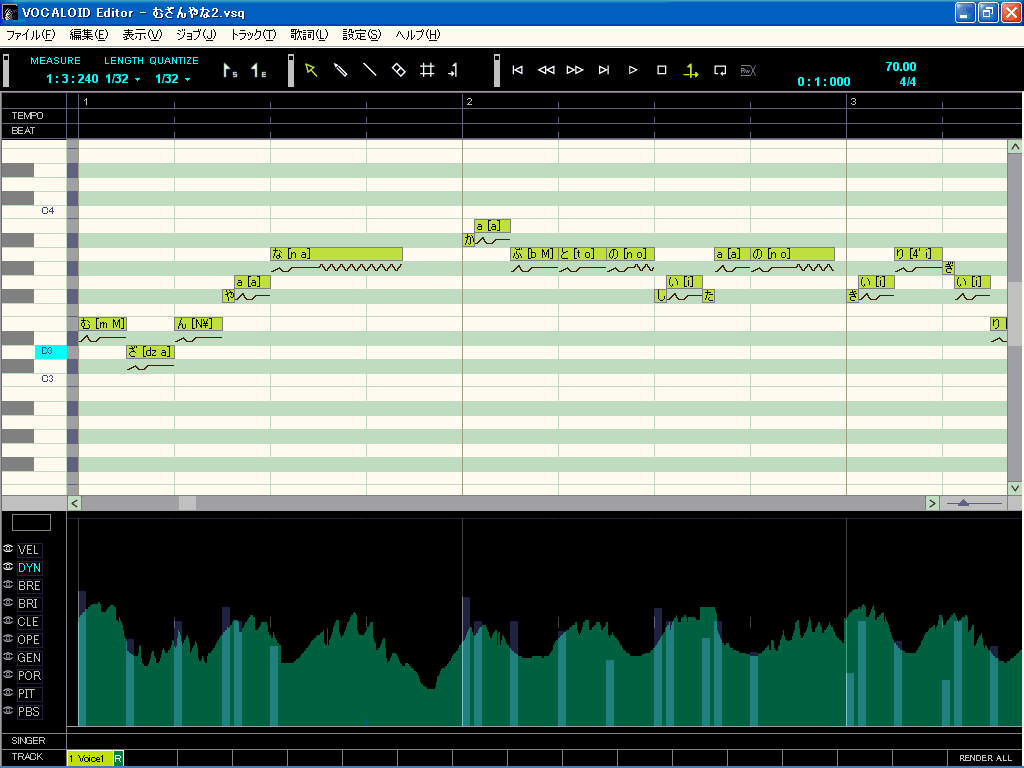Image resolution: width=1024 pixels, height=768 pixels.
Task: Select the BRE control parameter button
Action: point(29,585)
